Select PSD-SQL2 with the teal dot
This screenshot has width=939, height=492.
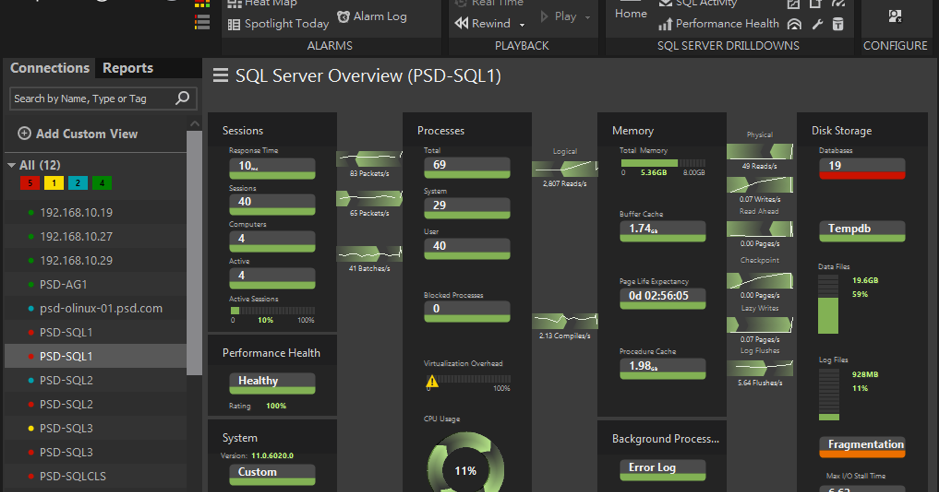tap(96, 380)
